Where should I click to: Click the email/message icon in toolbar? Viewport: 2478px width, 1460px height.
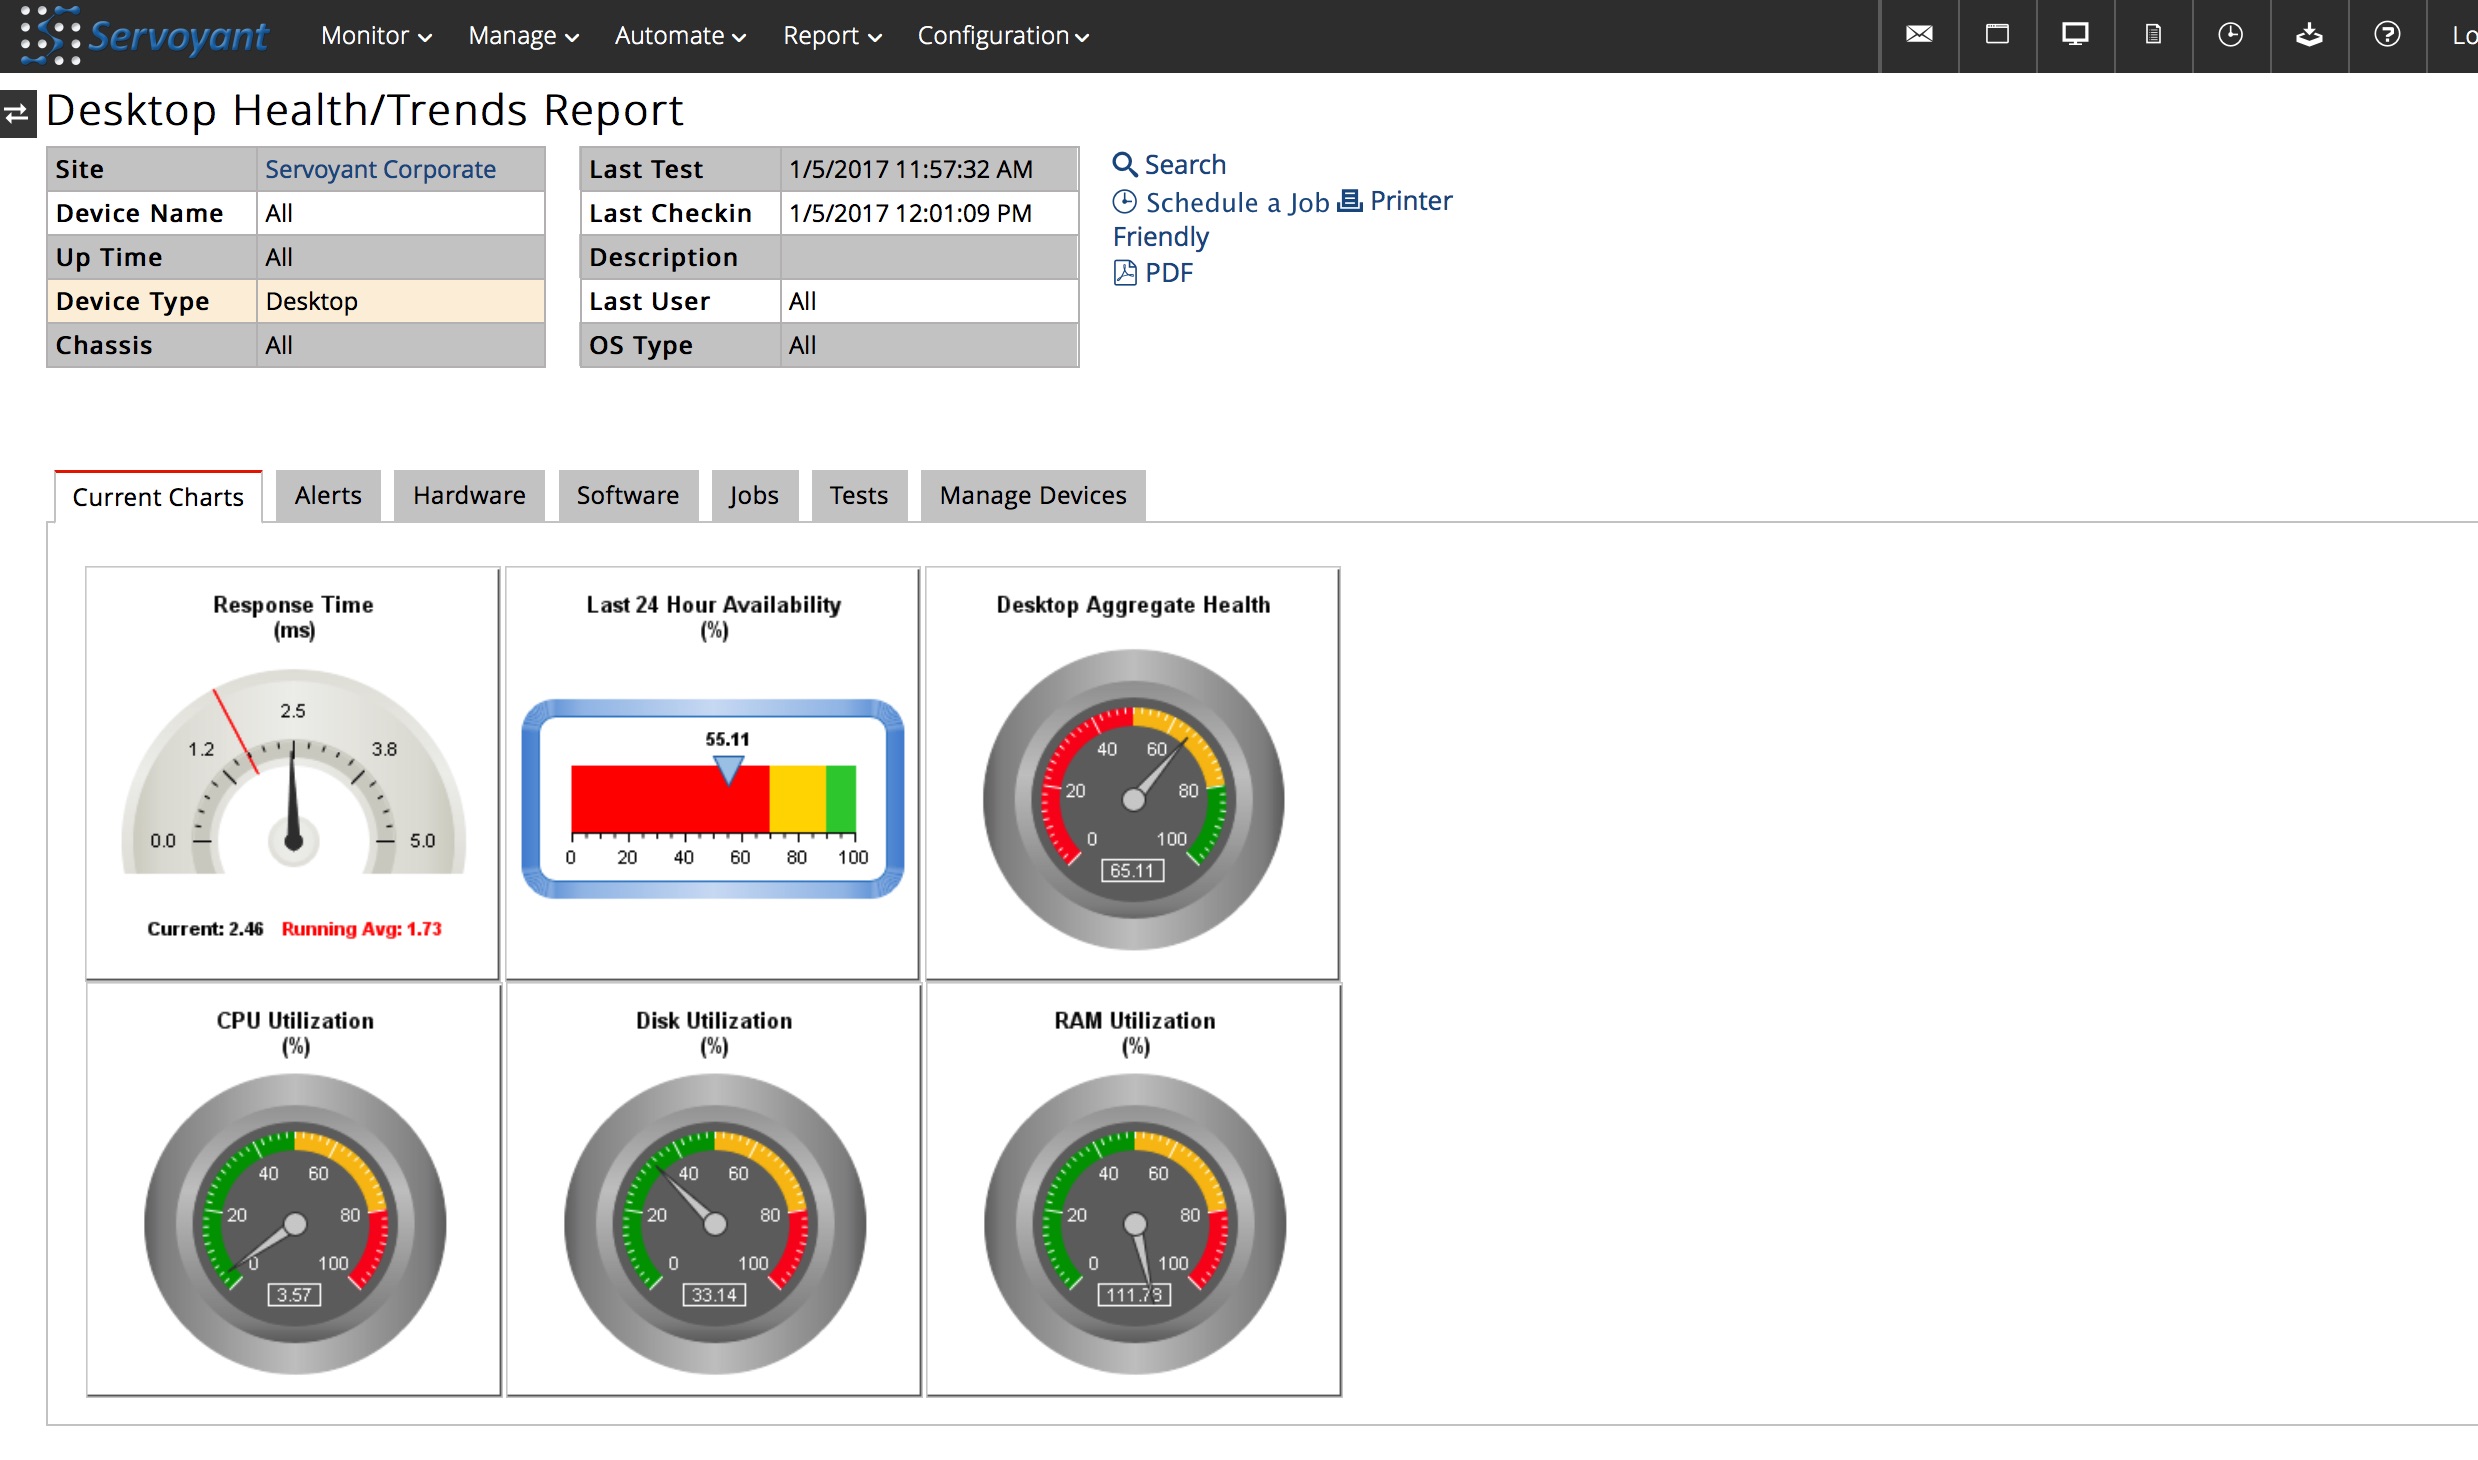[x=1920, y=35]
